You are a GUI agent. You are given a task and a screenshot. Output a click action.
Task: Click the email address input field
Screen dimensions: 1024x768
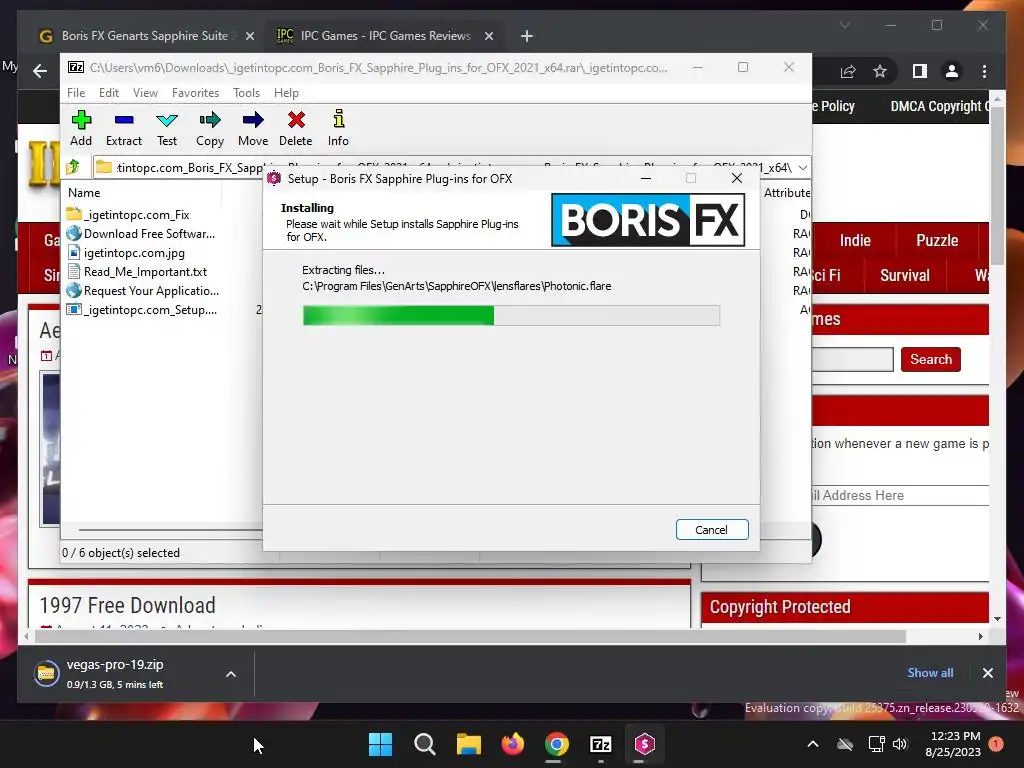tap(900, 495)
